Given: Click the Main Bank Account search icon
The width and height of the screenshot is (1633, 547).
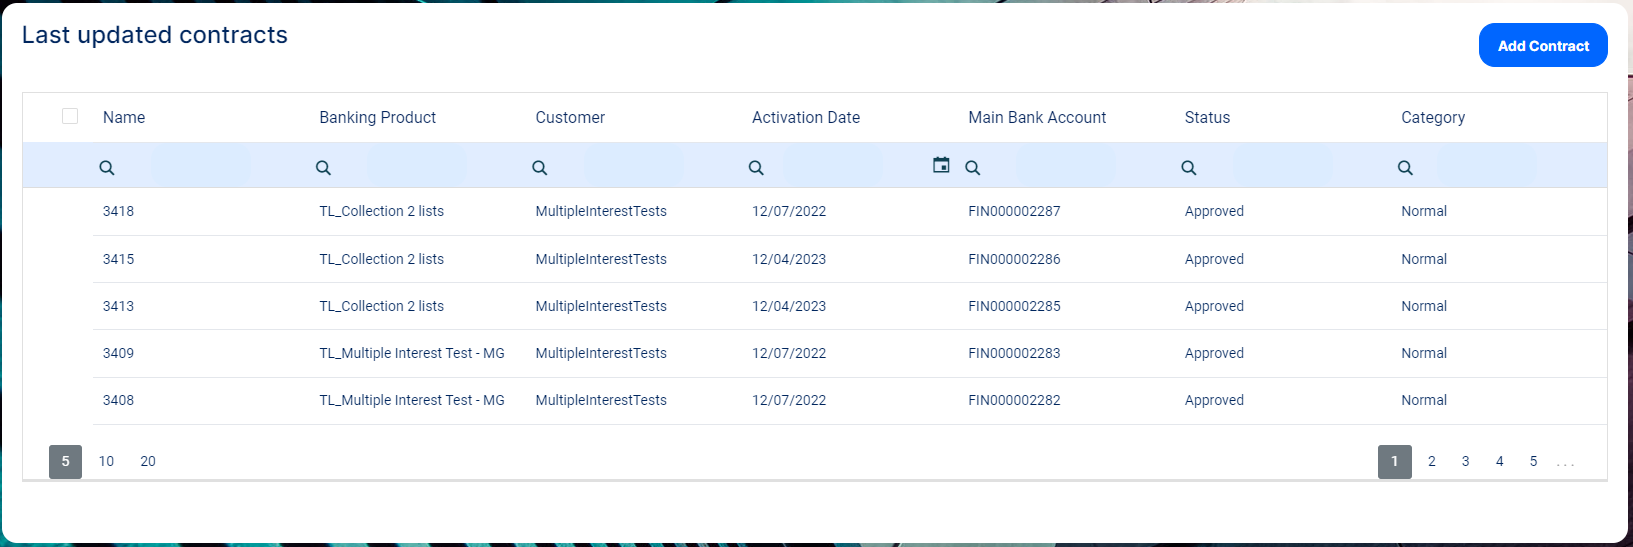Looking at the screenshot, I should (972, 168).
